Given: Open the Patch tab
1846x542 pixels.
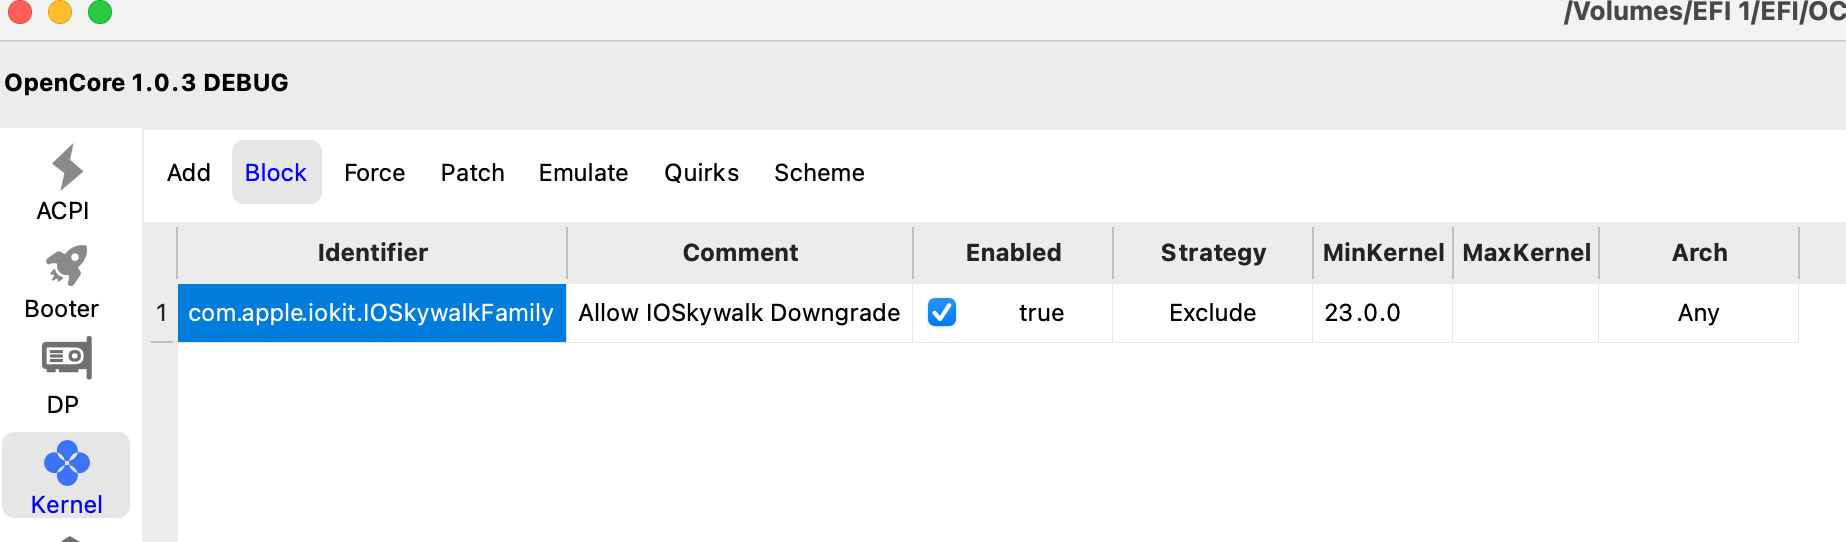Looking at the screenshot, I should pyautogui.click(x=472, y=173).
